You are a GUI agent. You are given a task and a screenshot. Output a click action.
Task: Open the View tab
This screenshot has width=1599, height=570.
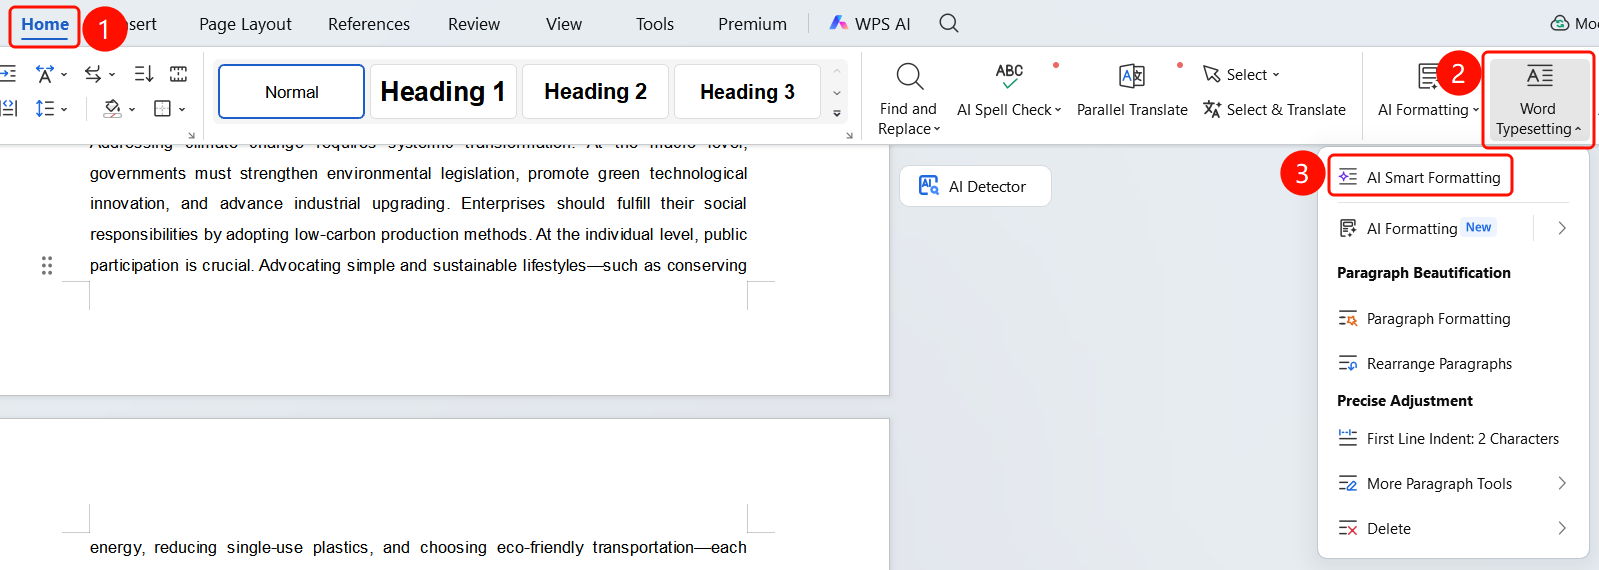coord(564,24)
